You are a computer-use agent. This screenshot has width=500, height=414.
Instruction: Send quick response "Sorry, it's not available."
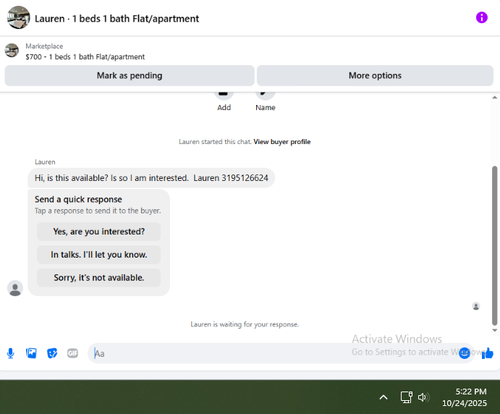(99, 278)
